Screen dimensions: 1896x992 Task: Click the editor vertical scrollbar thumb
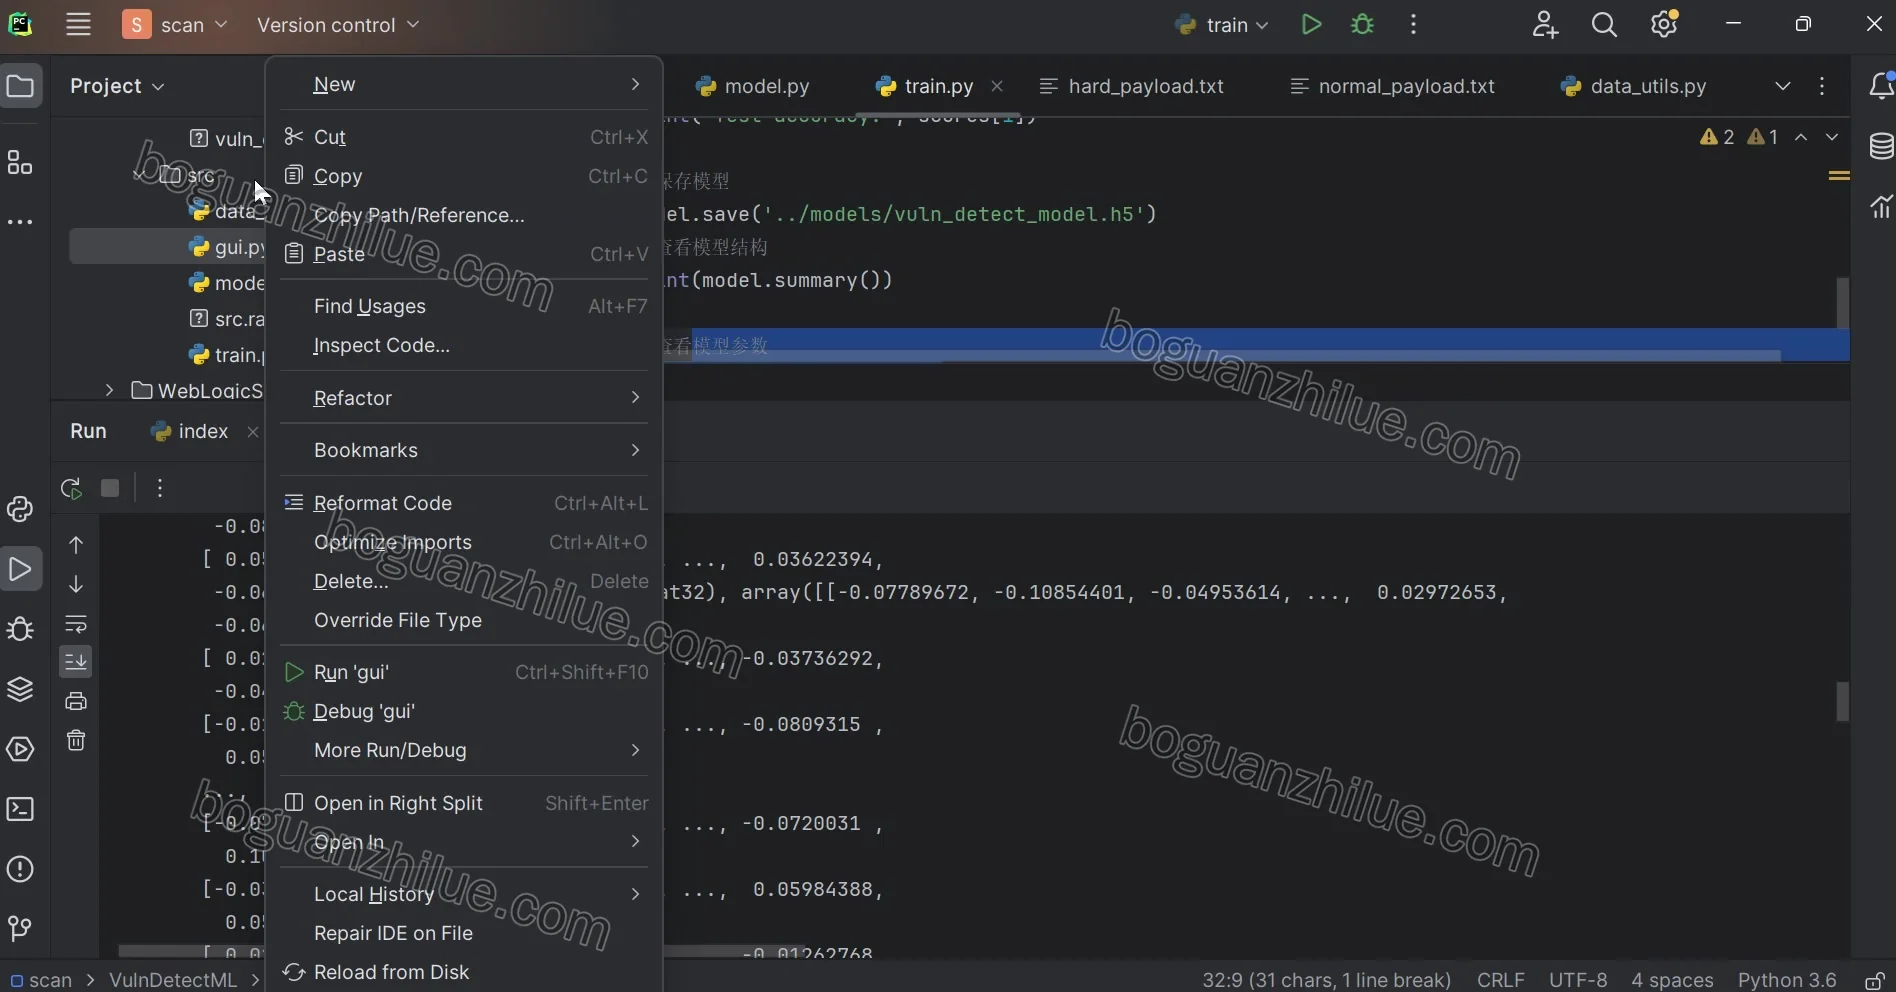(1842, 302)
